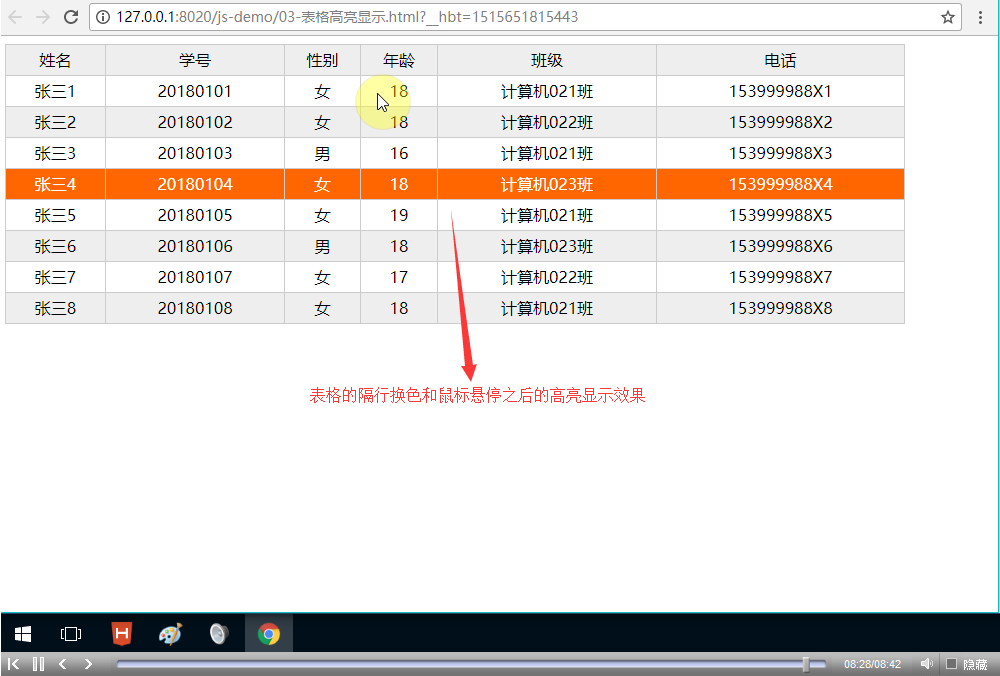1000x676 pixels.
Task: Switch to Chrome in the taskbar
Action: (x=268, y=634)
